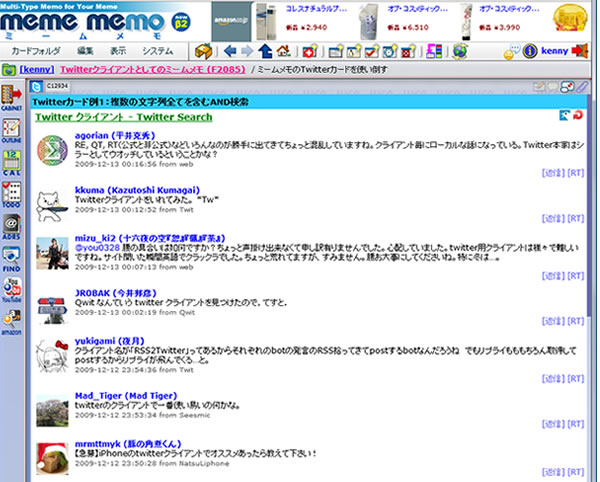Click the card paperclip attachment icon
The width and height of the screenshot is (600, 482).
582,87
